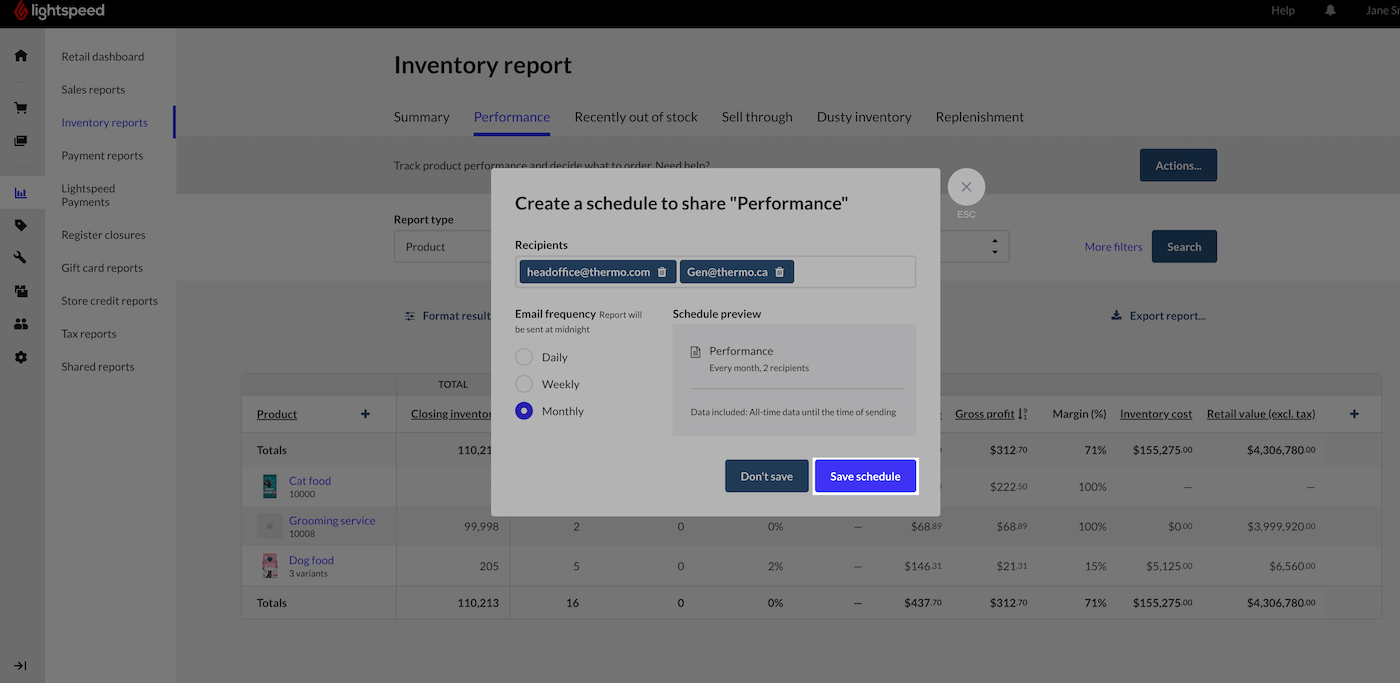Remove headoffice@thermo.com with trash icon
Viewport: 1400px width, 683px height.
[662, 272]
